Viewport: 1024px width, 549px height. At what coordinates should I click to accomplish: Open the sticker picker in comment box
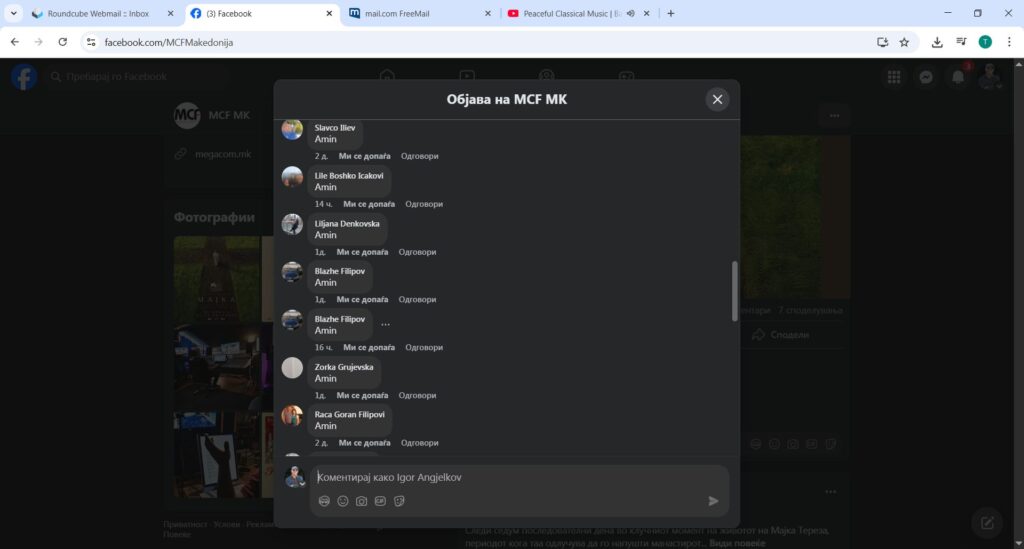coord(399,501)
